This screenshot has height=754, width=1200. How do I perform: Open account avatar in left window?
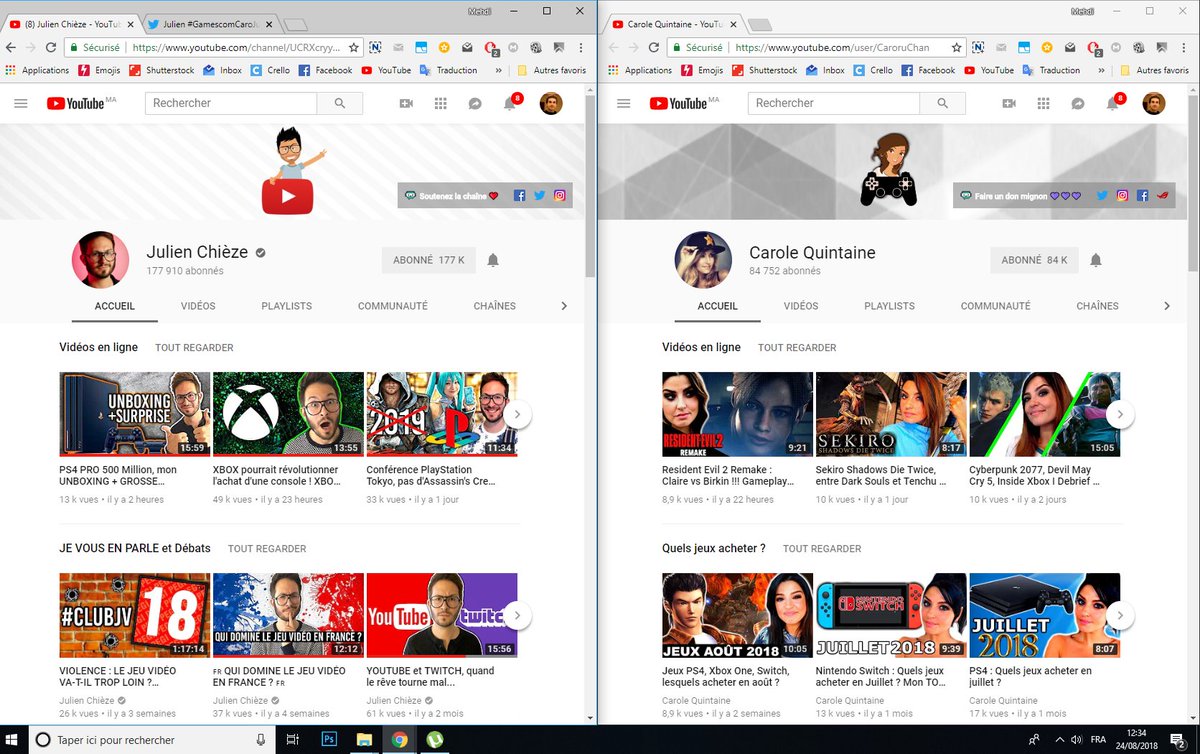(x=551, y=103)
